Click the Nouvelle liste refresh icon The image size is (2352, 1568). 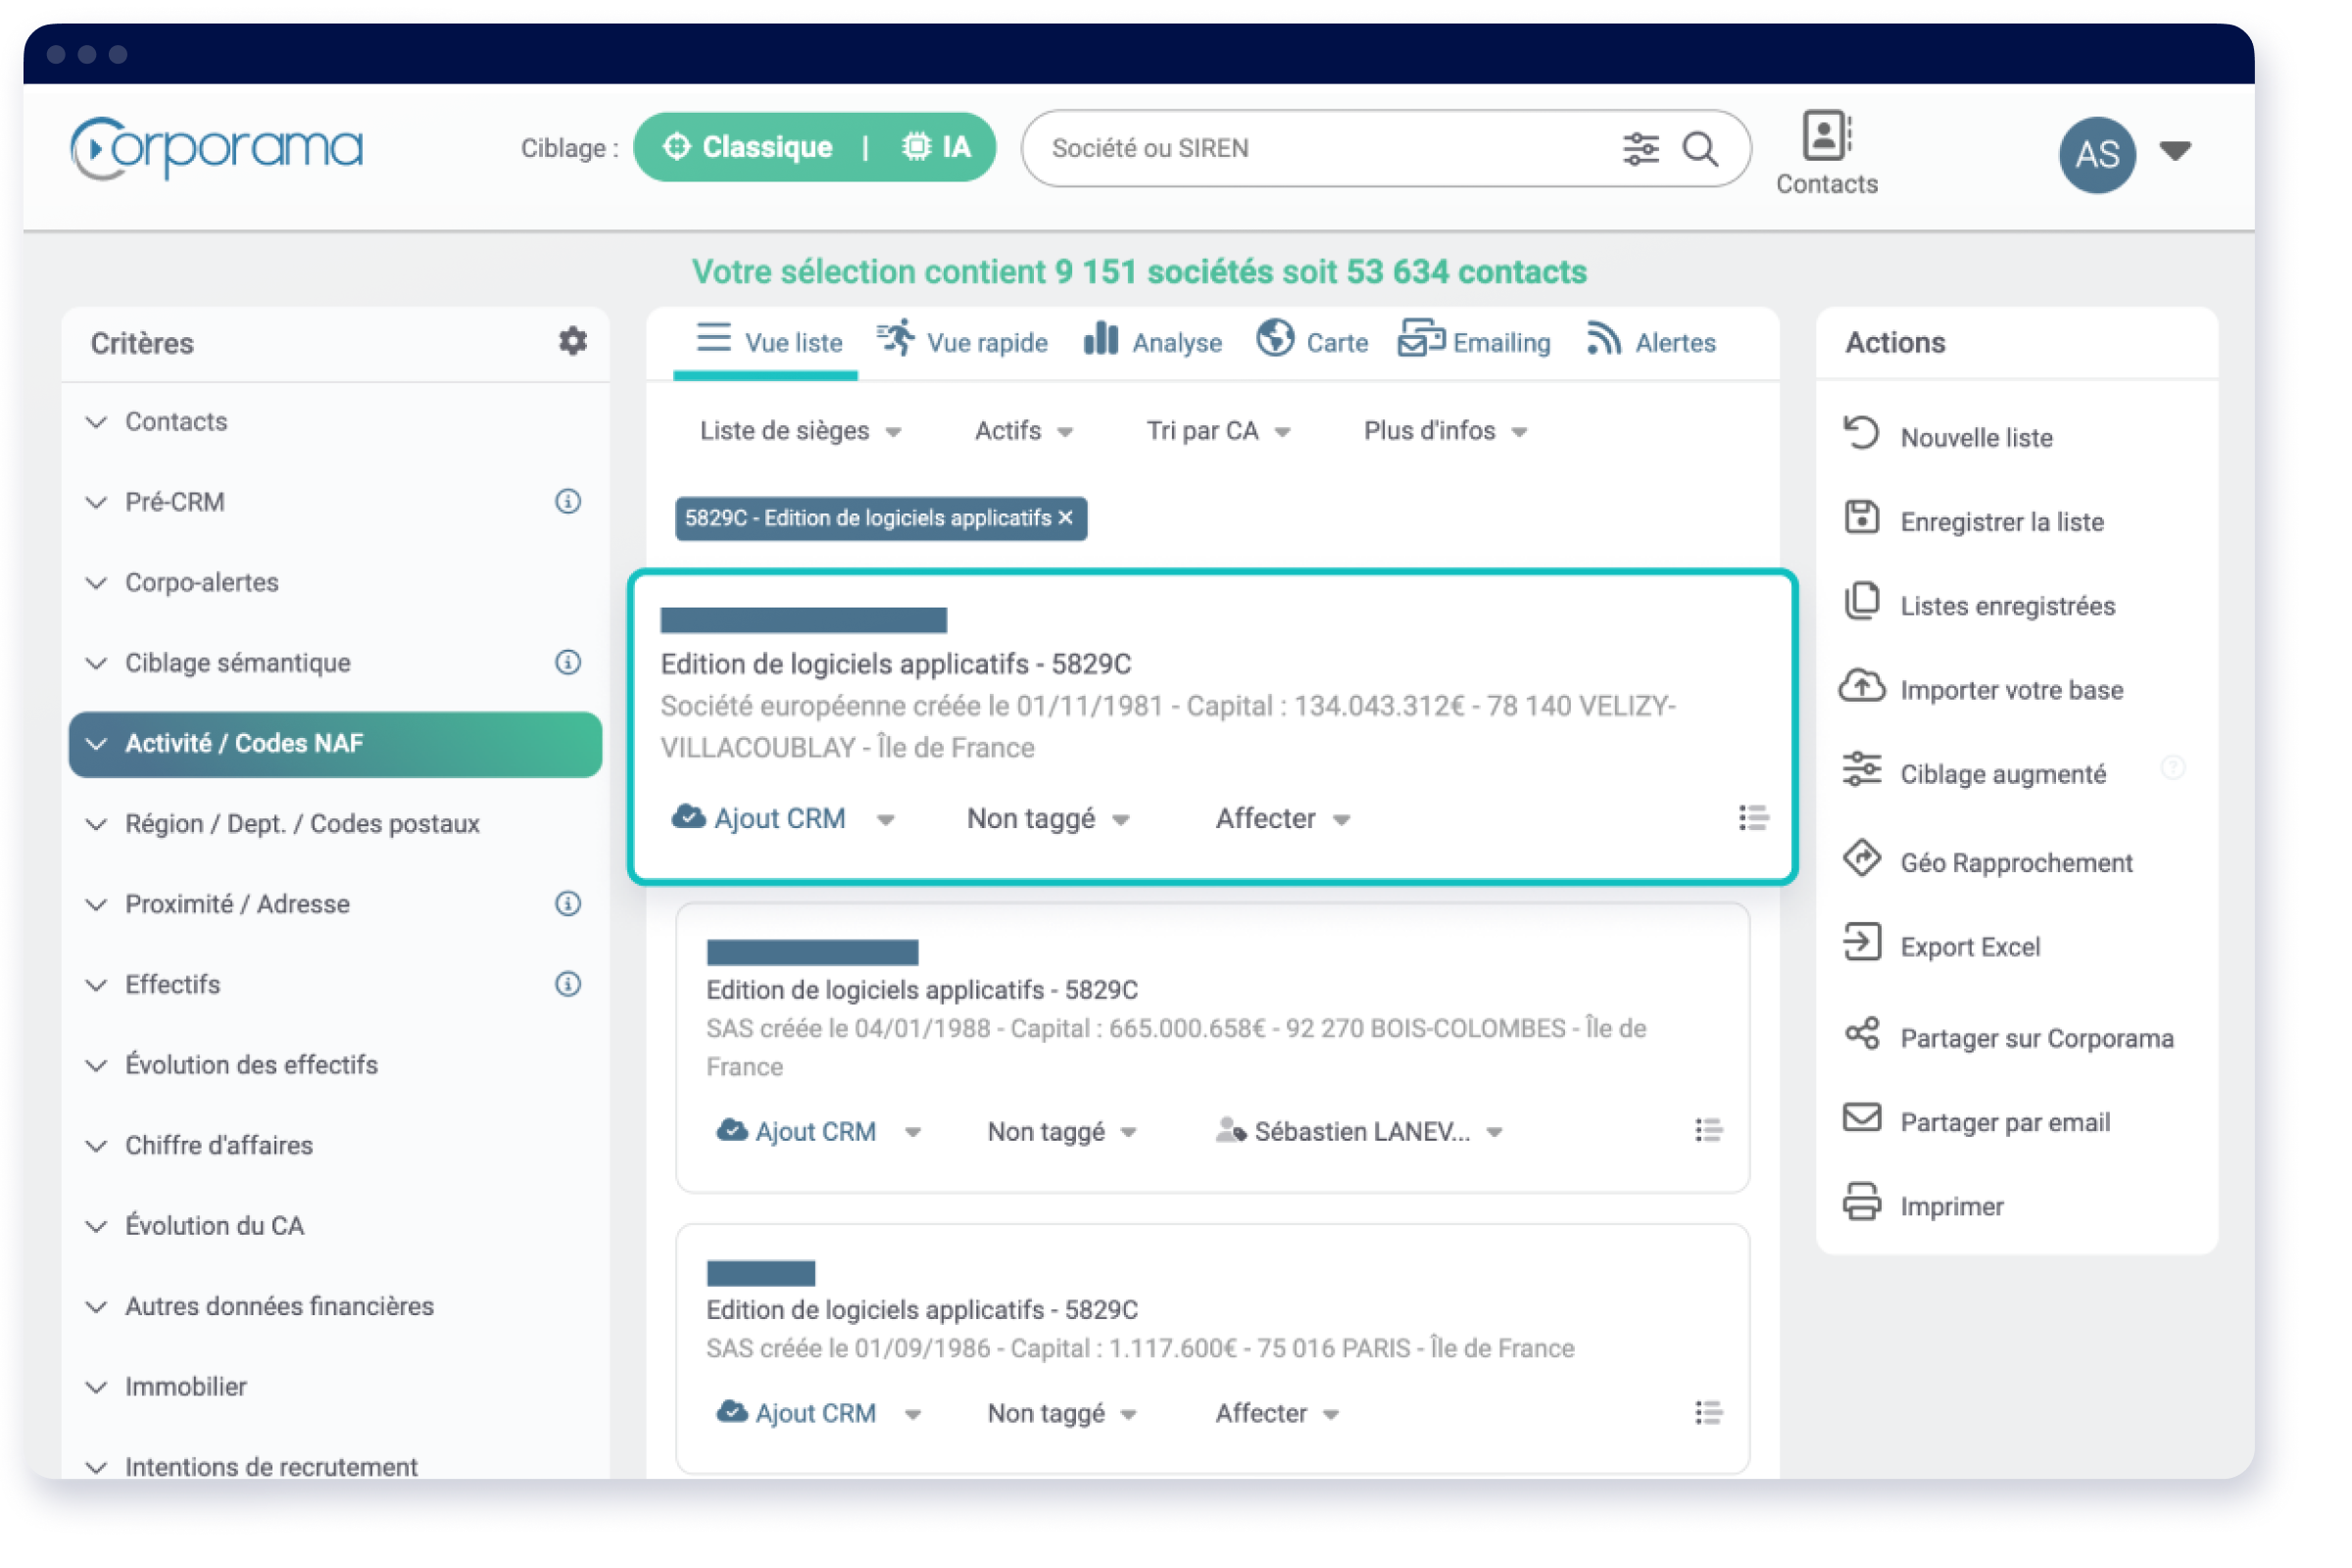(x=1861, y=434)
